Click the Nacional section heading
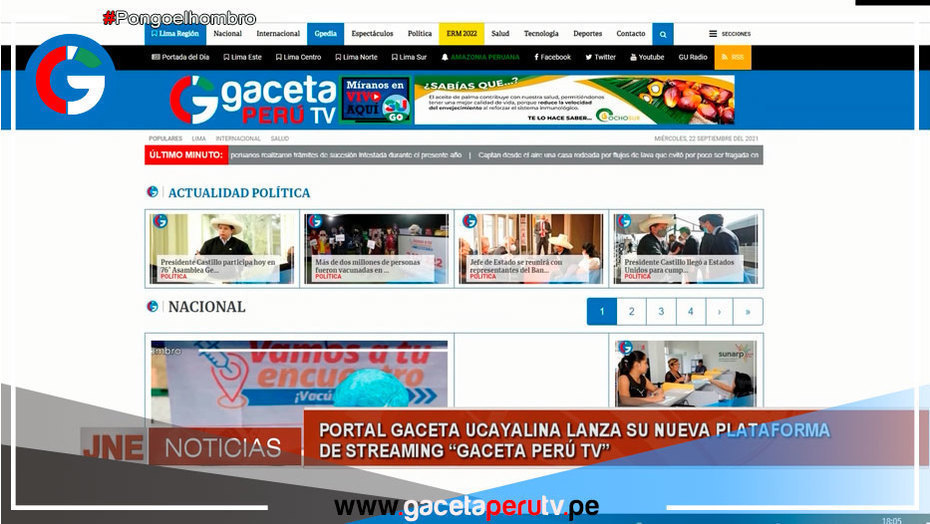Viewport: 930px width, 524px height. [x=206, y=307]
